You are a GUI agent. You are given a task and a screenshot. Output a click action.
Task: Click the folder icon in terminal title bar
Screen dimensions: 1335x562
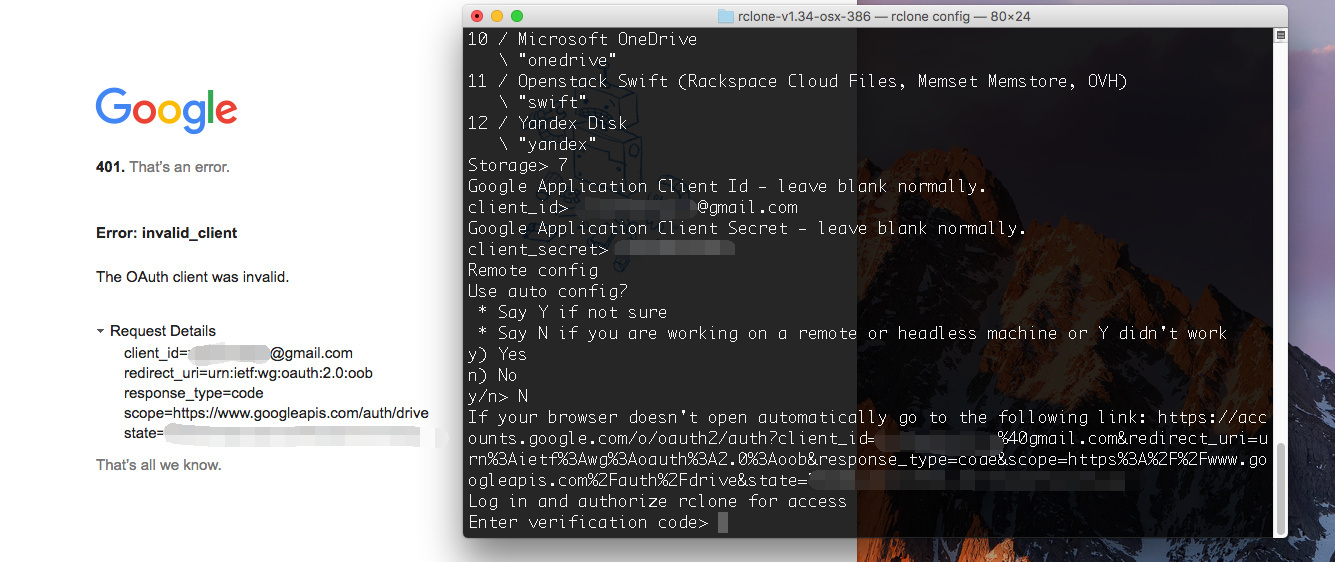pos(726,16)
